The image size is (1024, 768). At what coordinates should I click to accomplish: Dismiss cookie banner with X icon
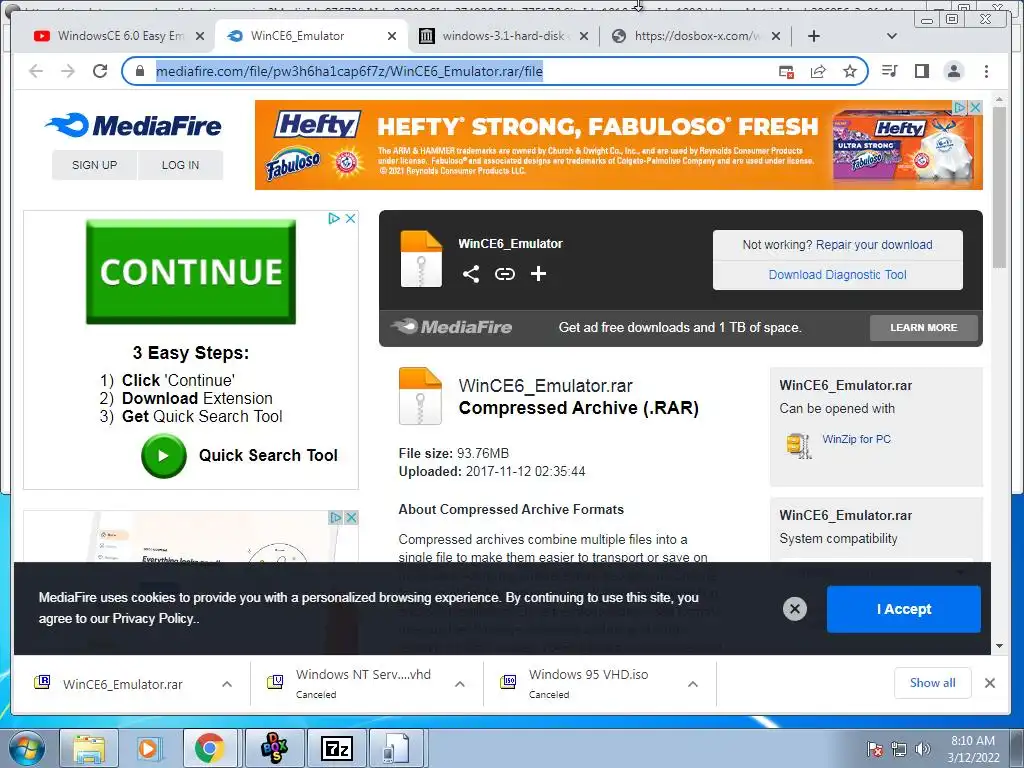pos(795,609)
